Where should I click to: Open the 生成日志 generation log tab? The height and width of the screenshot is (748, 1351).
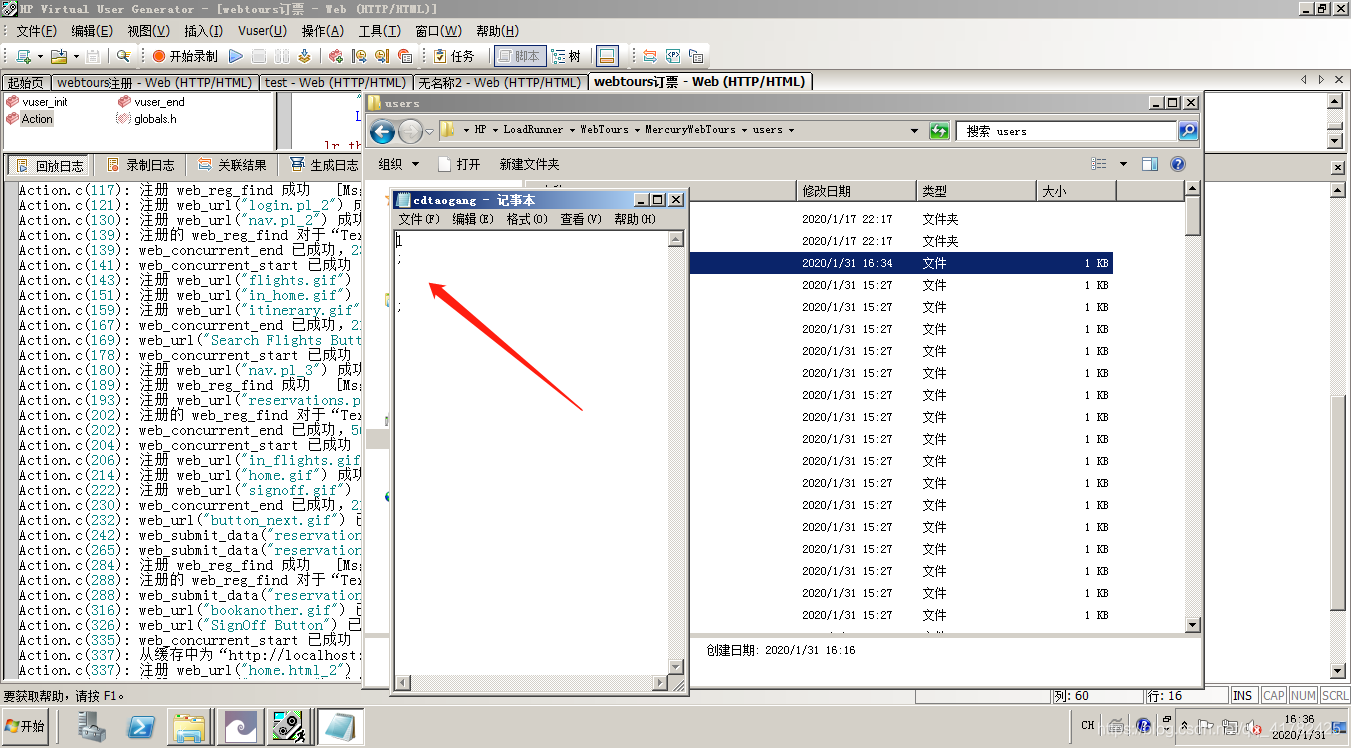click(x=323, y=165)
